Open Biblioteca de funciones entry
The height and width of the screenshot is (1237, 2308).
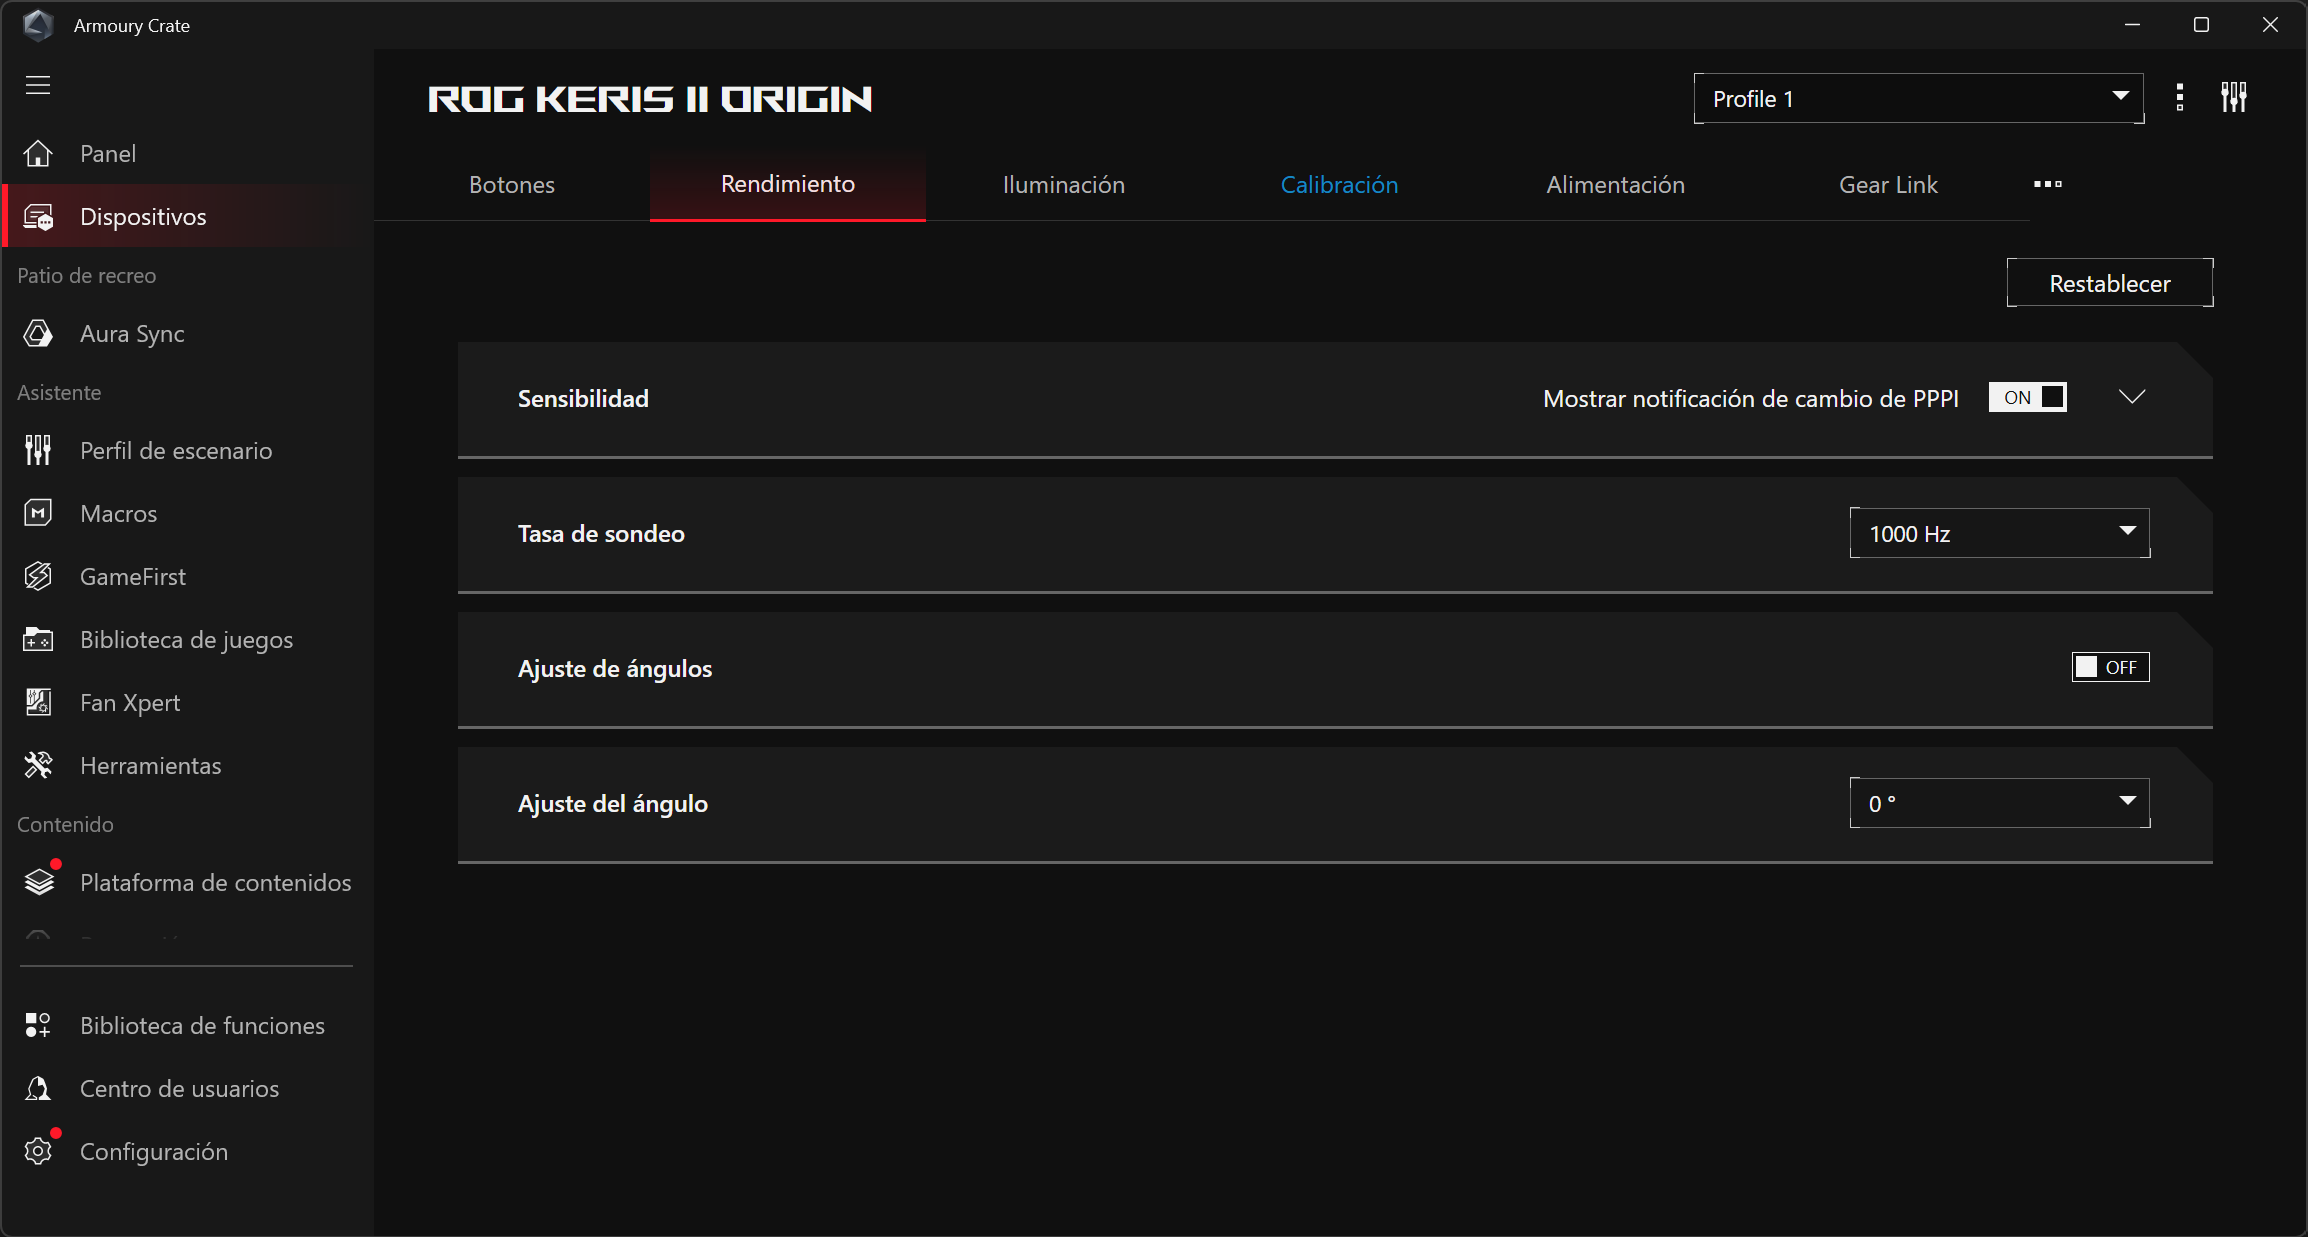(188, 1025)
